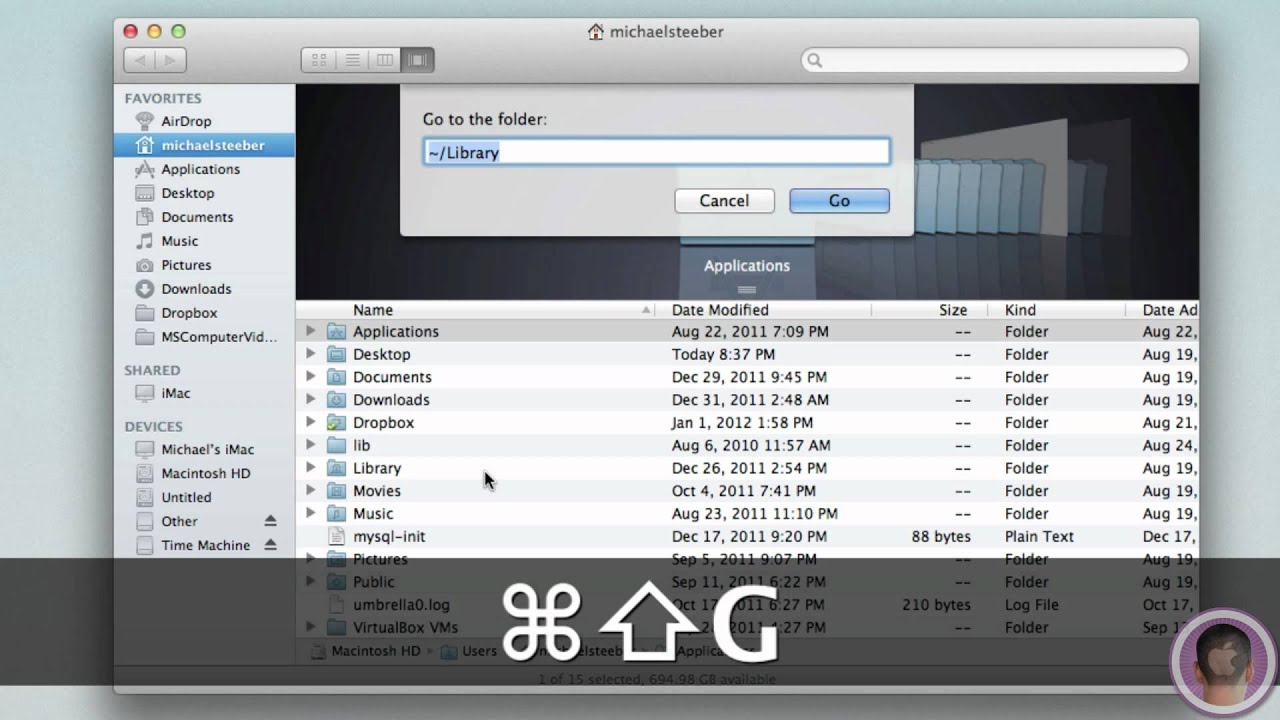This screenshot has width=1280, height=720.
Task: Select iMac under Shared
Action: 175,393
